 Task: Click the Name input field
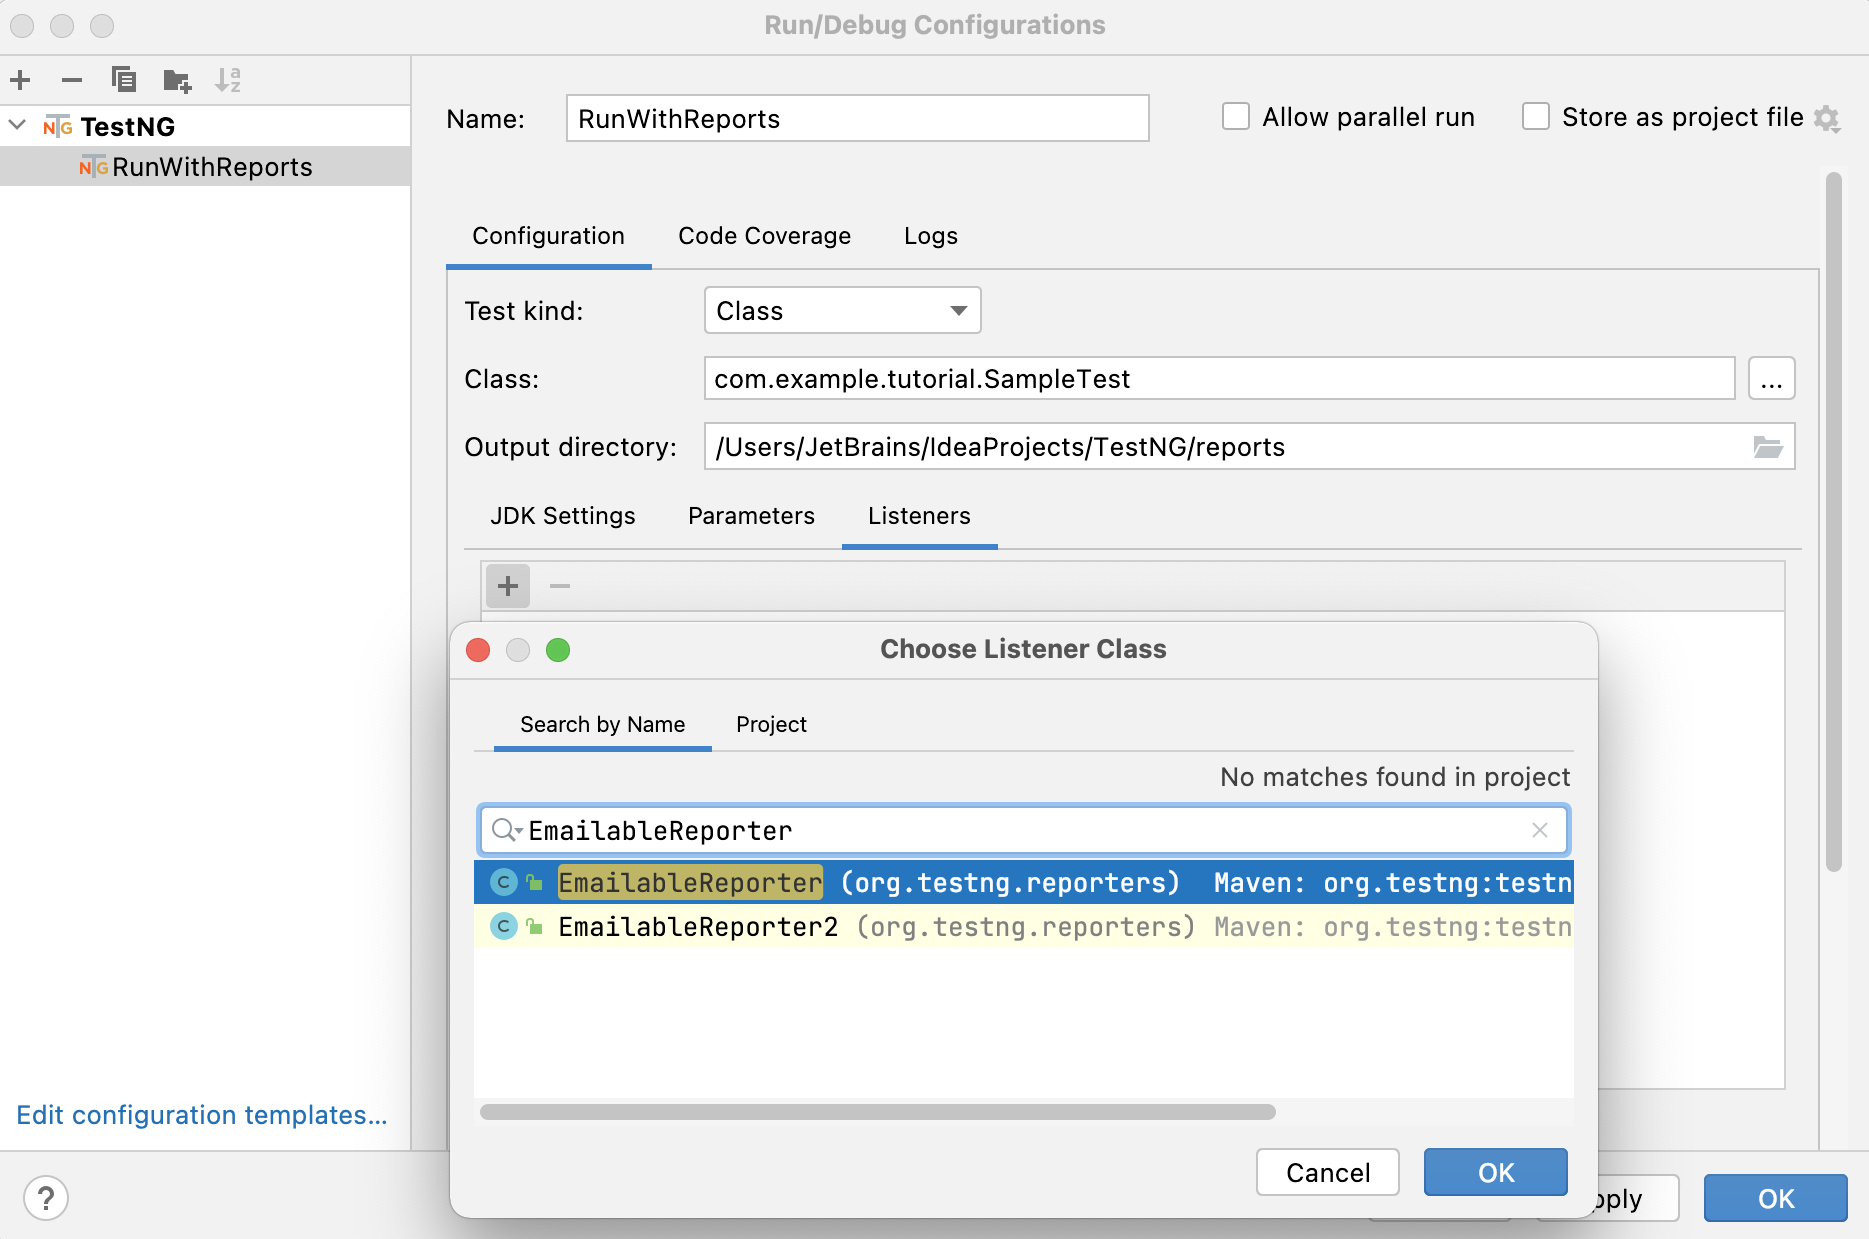click(857, 118)
